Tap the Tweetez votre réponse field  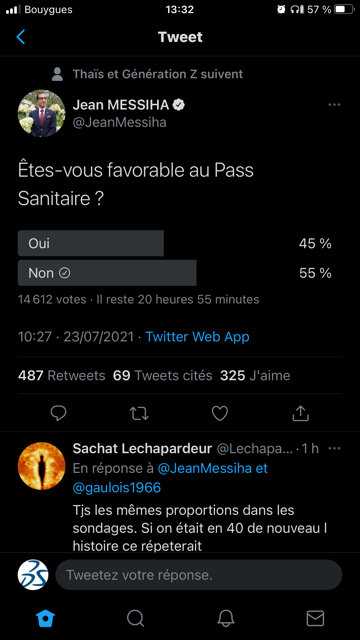(x=198, y=575)
